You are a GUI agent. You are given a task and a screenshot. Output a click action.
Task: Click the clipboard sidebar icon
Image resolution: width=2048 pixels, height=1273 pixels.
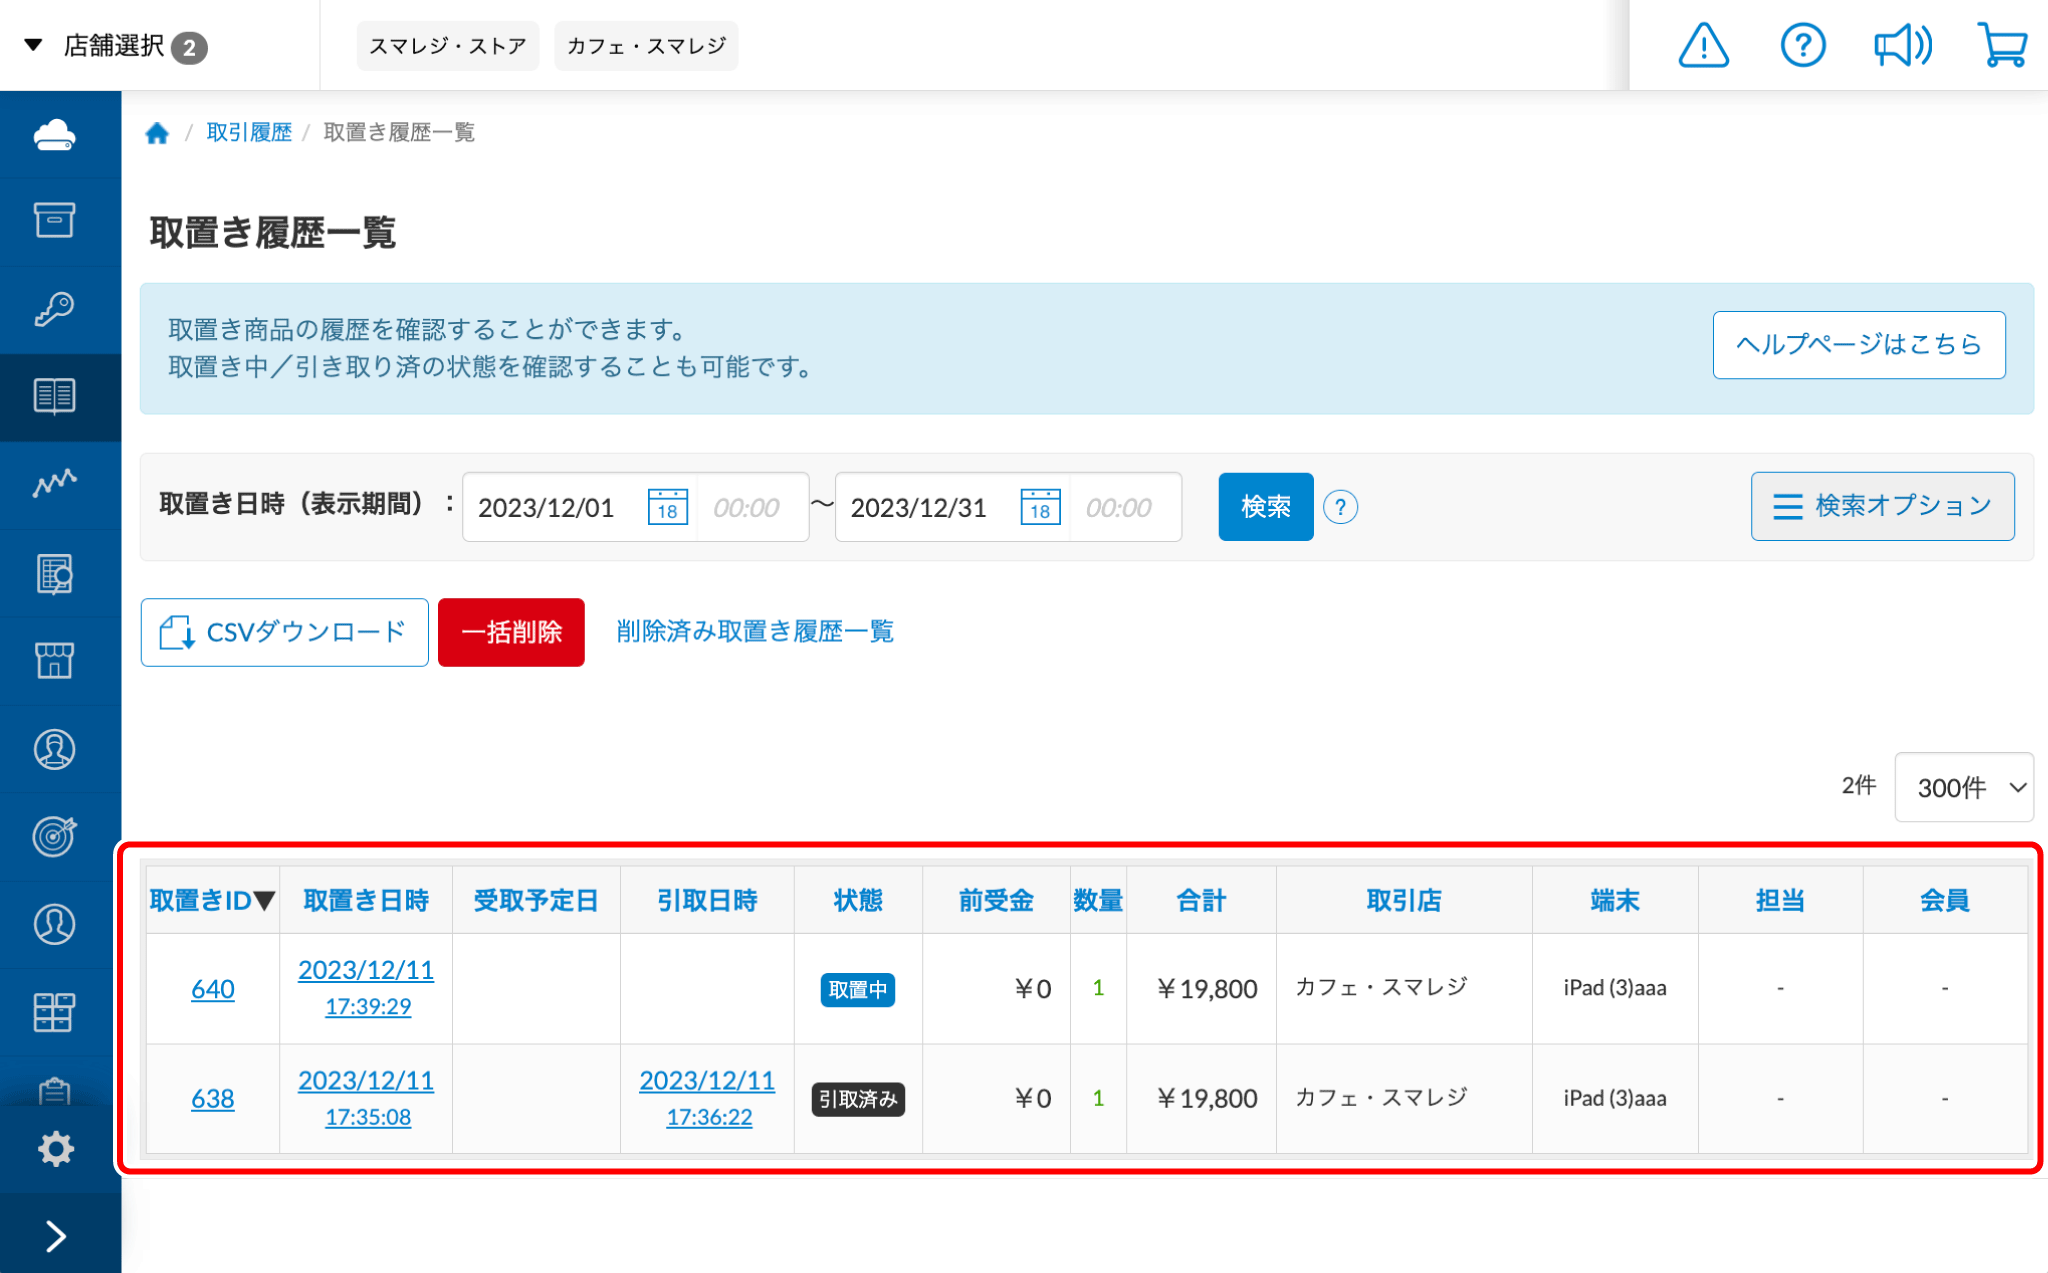point(55,1091)
